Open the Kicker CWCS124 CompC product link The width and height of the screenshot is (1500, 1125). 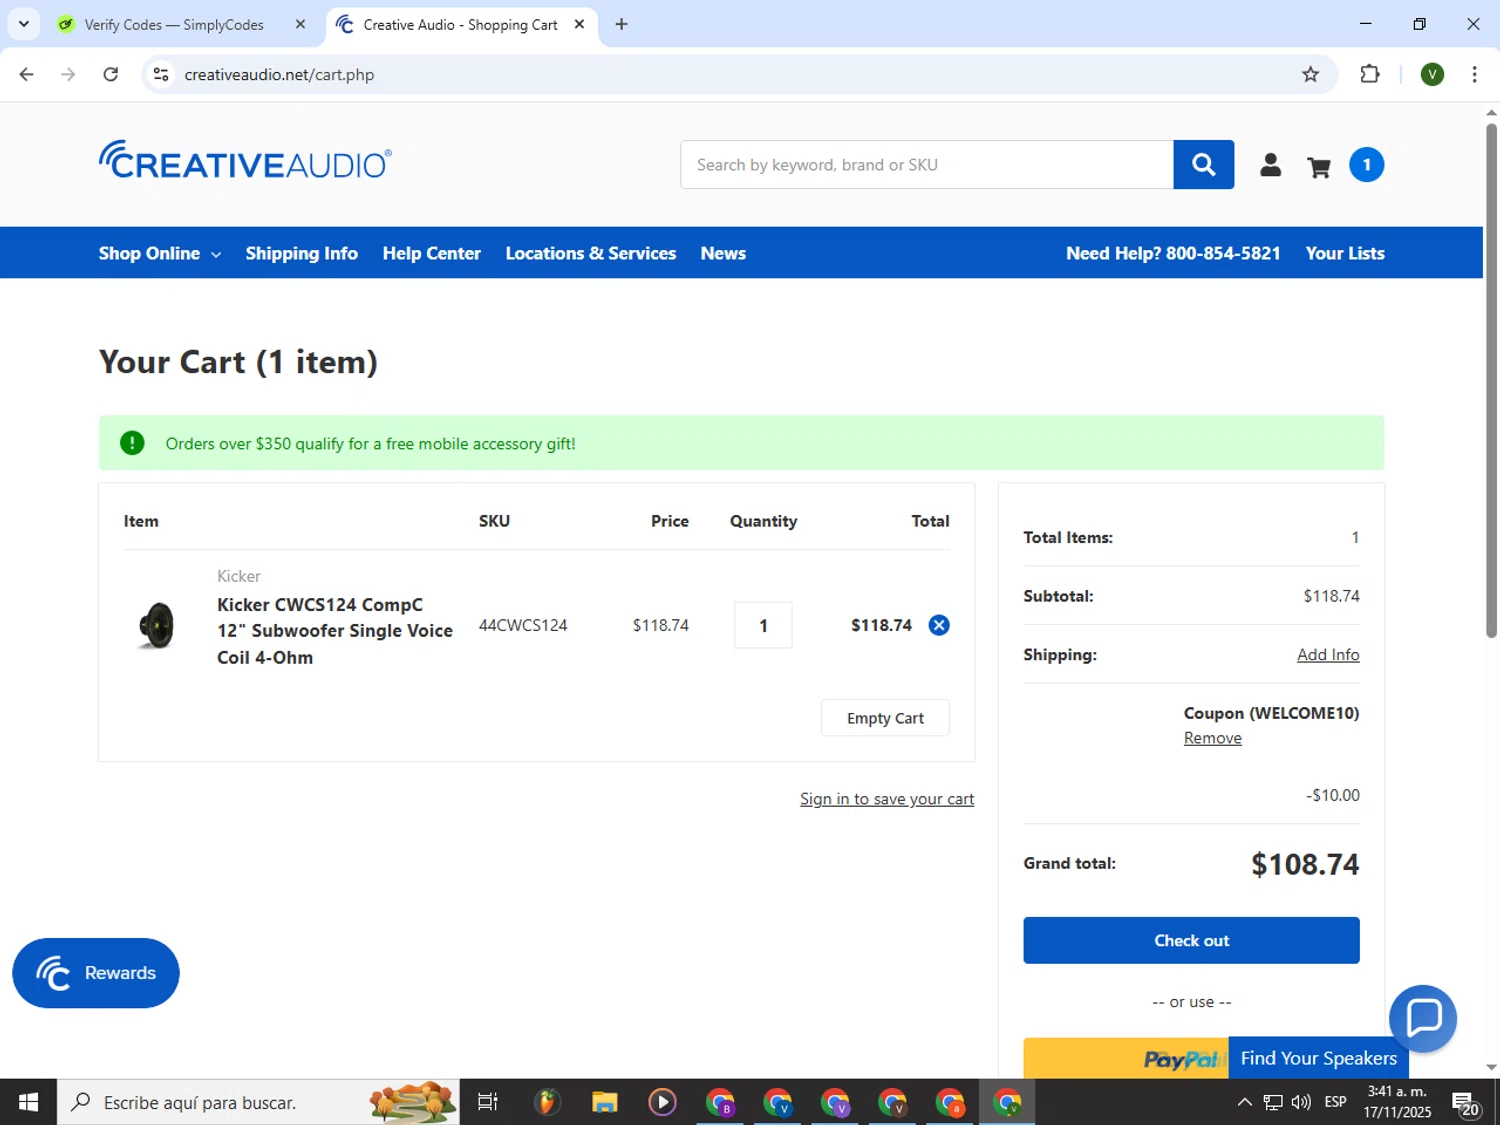click(x=335, y=631)
